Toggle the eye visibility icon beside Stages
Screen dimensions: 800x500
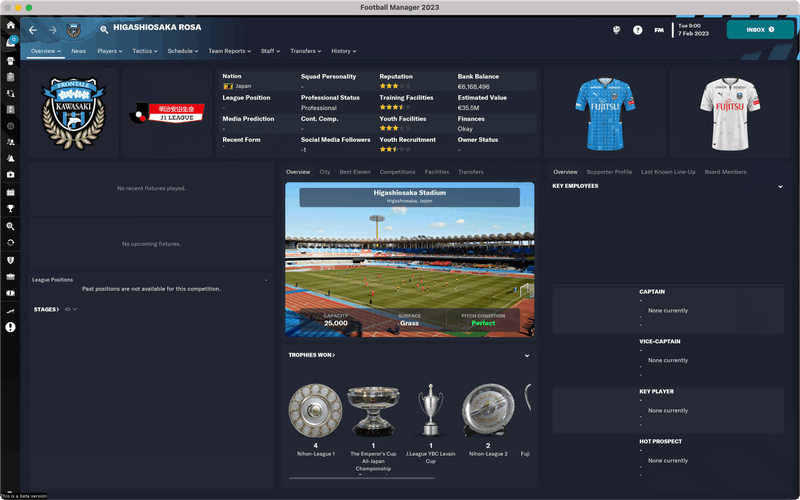pyautogui.click(x=67, y=309)
